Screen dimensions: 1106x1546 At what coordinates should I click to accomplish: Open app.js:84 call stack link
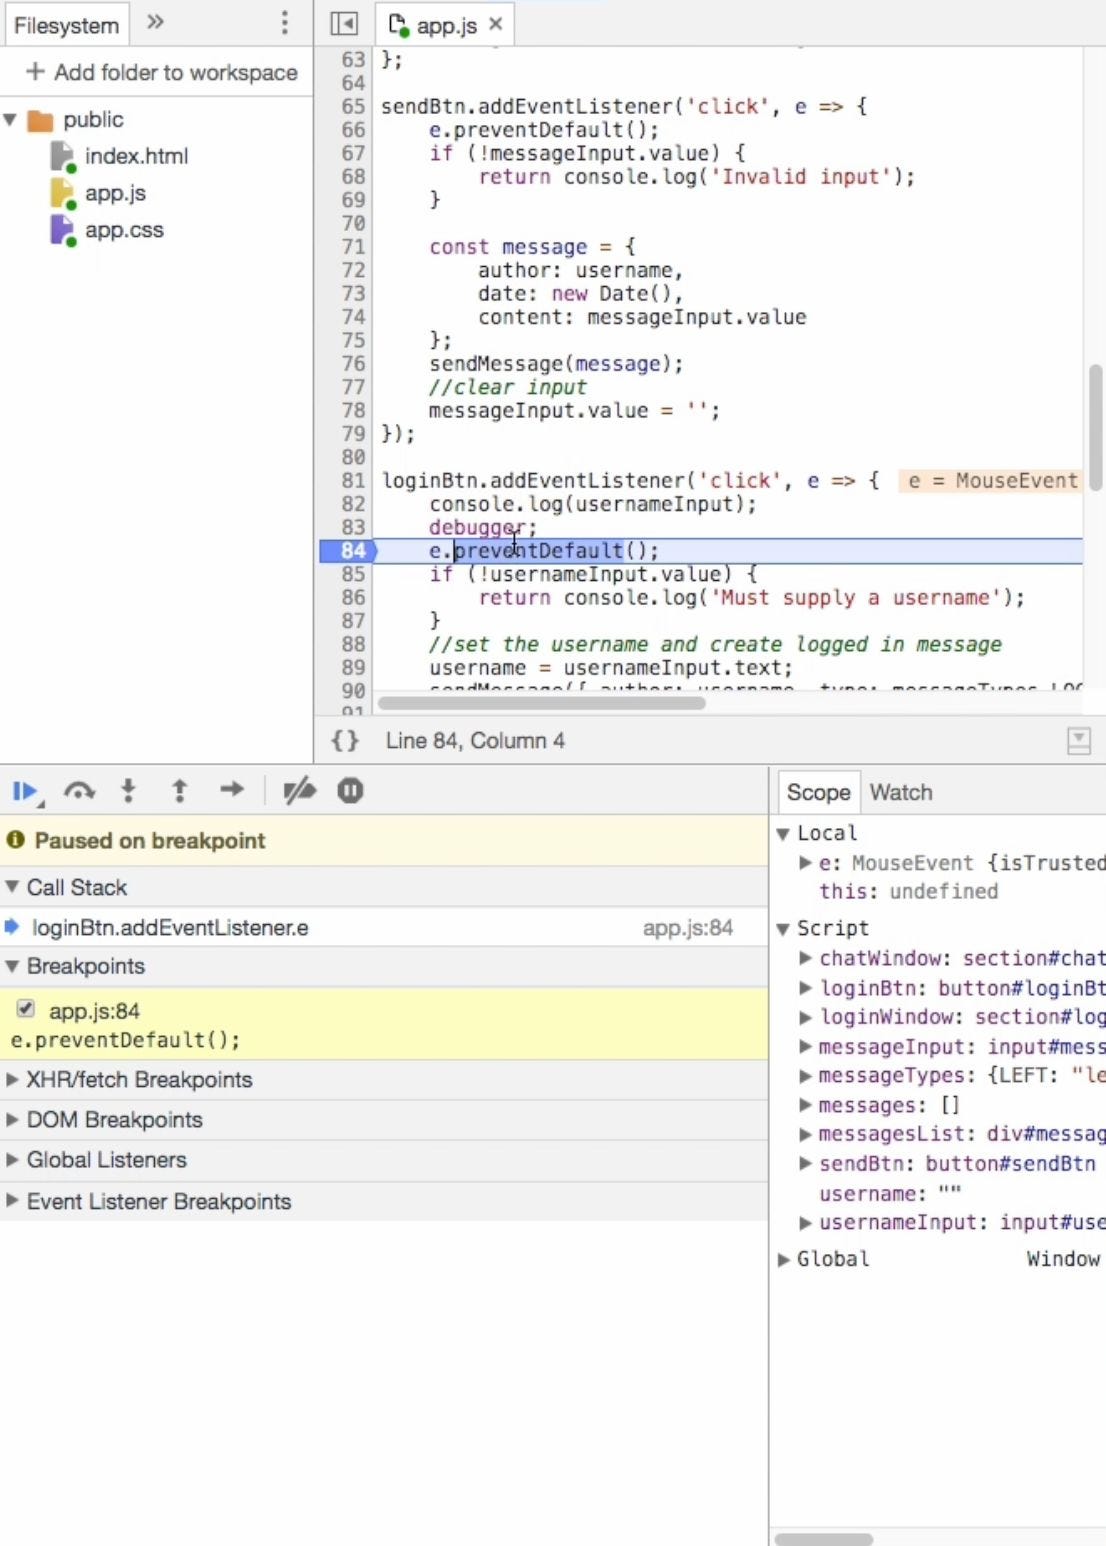click(x=687, y=928)
